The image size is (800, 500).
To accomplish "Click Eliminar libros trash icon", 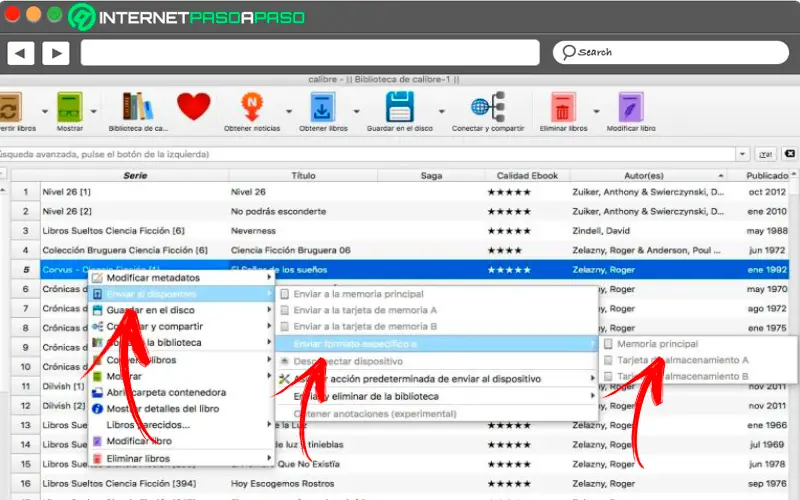I will pos(563,107).
